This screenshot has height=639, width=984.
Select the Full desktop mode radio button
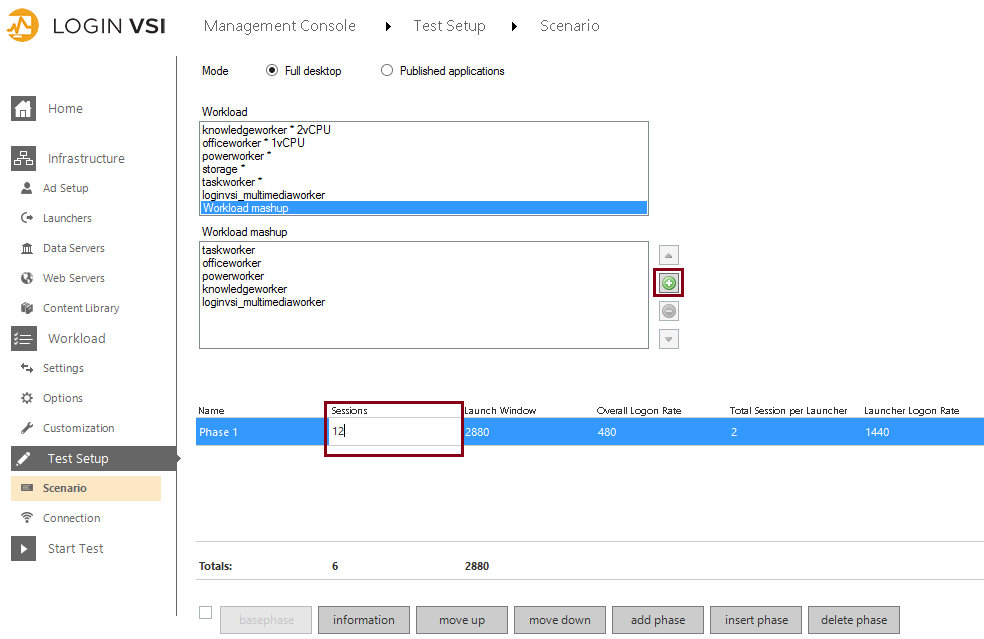[x=272, y=70]
